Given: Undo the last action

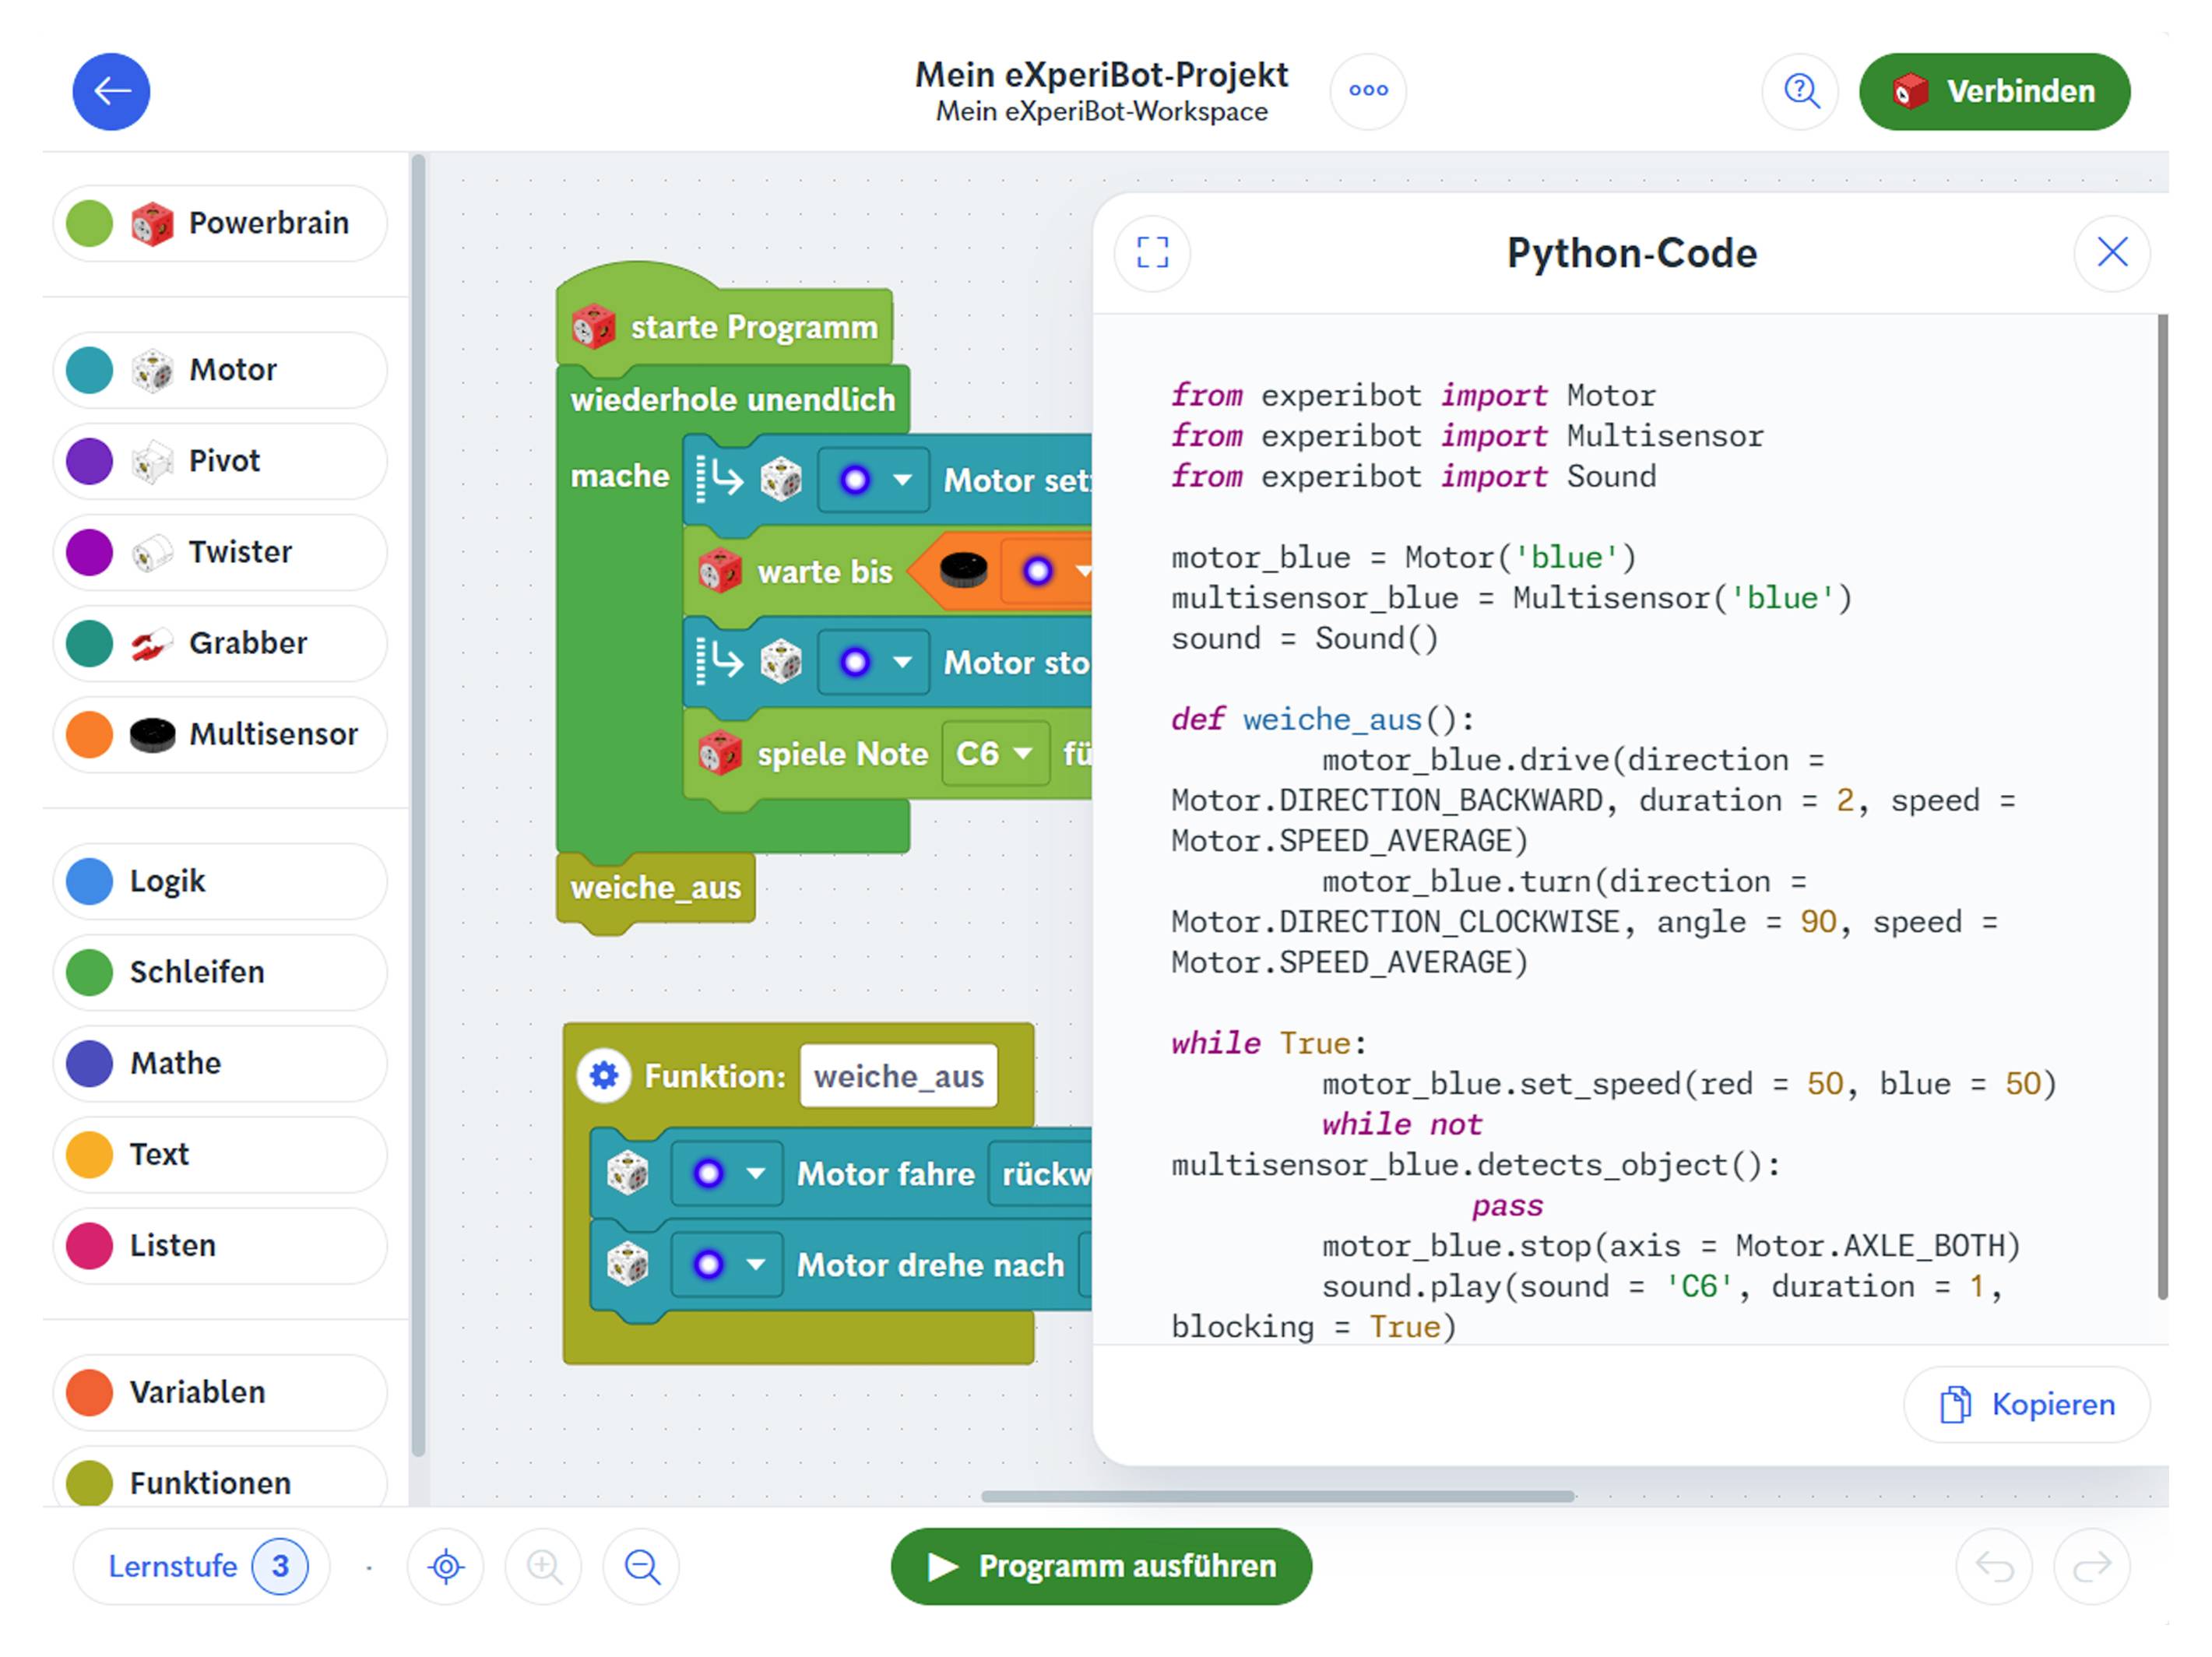Looking at the screenshot, I should [x=1994, y=1566].
